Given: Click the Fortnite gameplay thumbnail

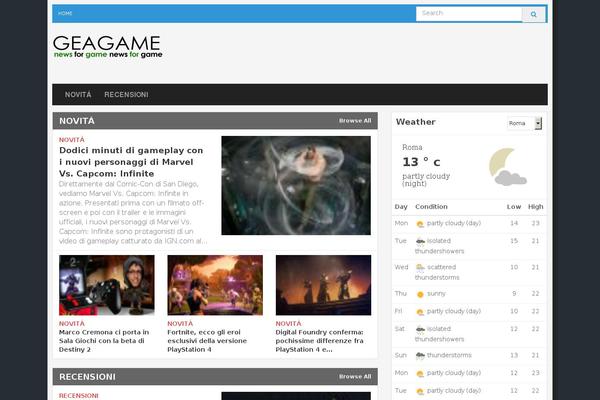Looking at the screenshot, I should [215, 285].
